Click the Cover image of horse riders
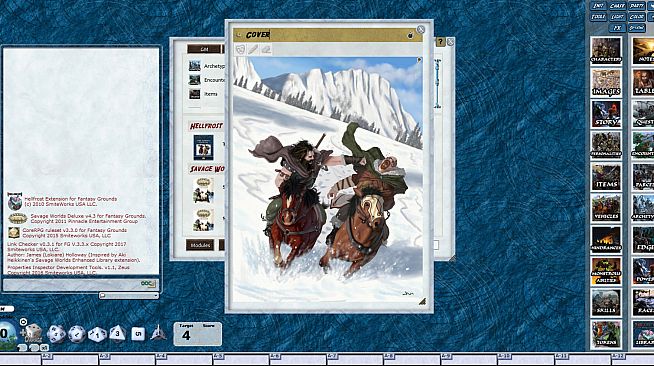This screenshot has height=366, width=654. click(327, 179)
